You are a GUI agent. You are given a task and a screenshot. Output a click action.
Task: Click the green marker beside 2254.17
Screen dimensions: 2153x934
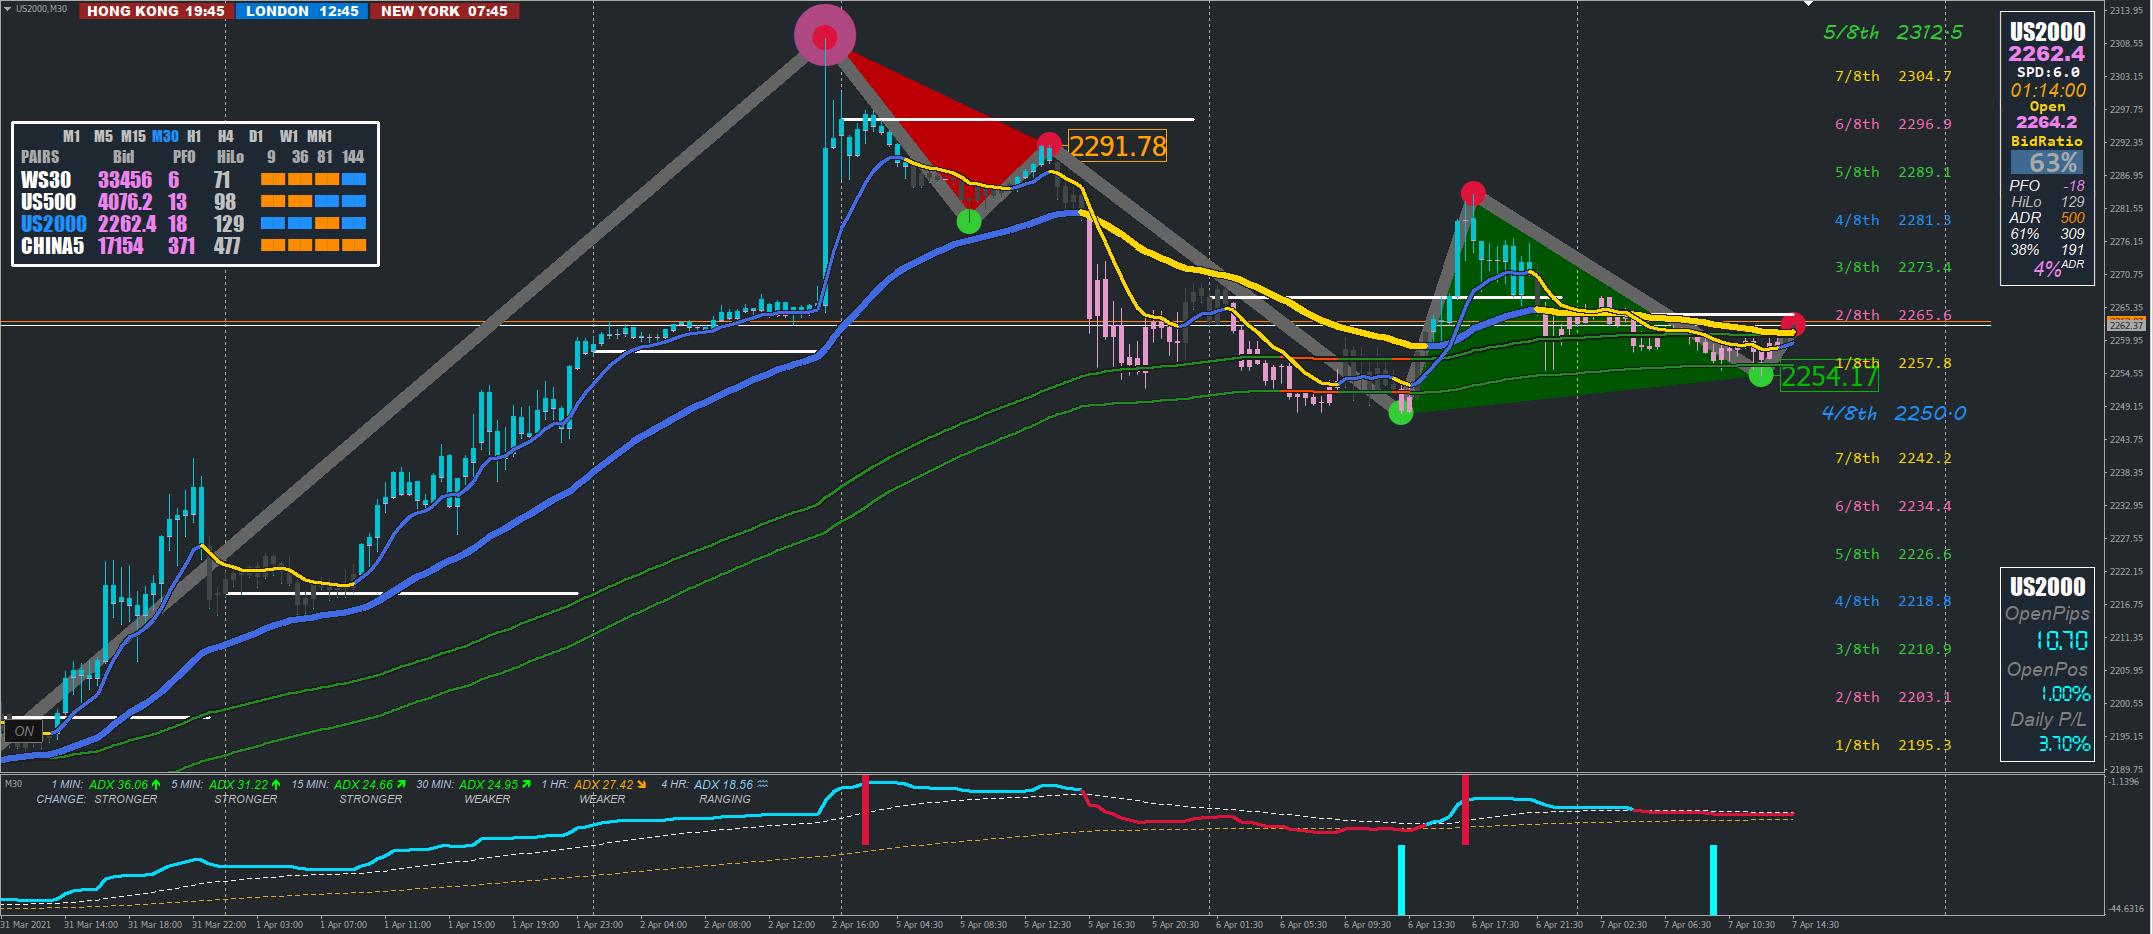tap(1761, 375)
